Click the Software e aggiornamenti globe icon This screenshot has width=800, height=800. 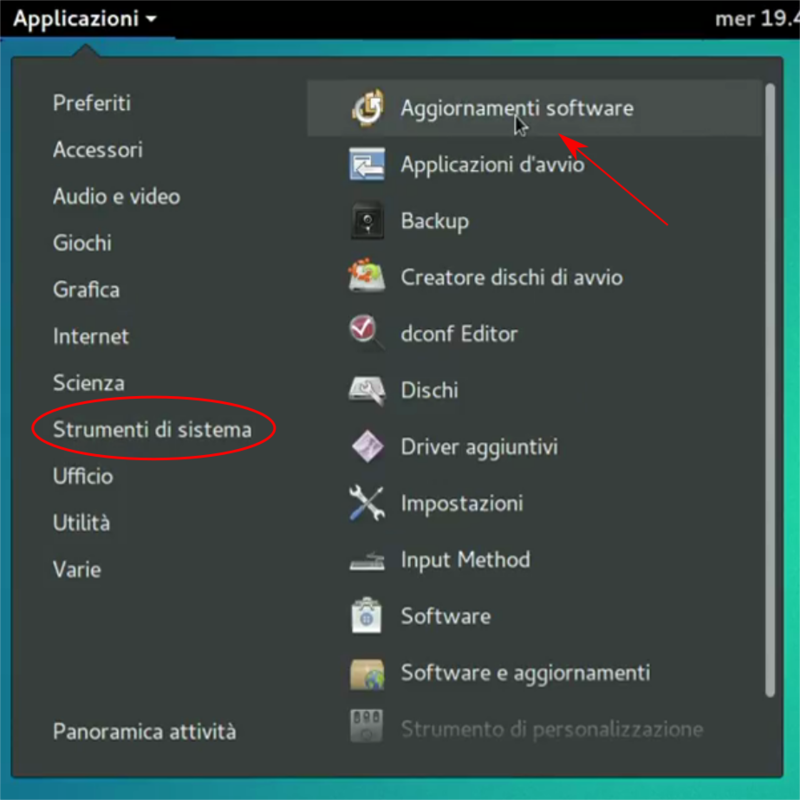(368, 673)
